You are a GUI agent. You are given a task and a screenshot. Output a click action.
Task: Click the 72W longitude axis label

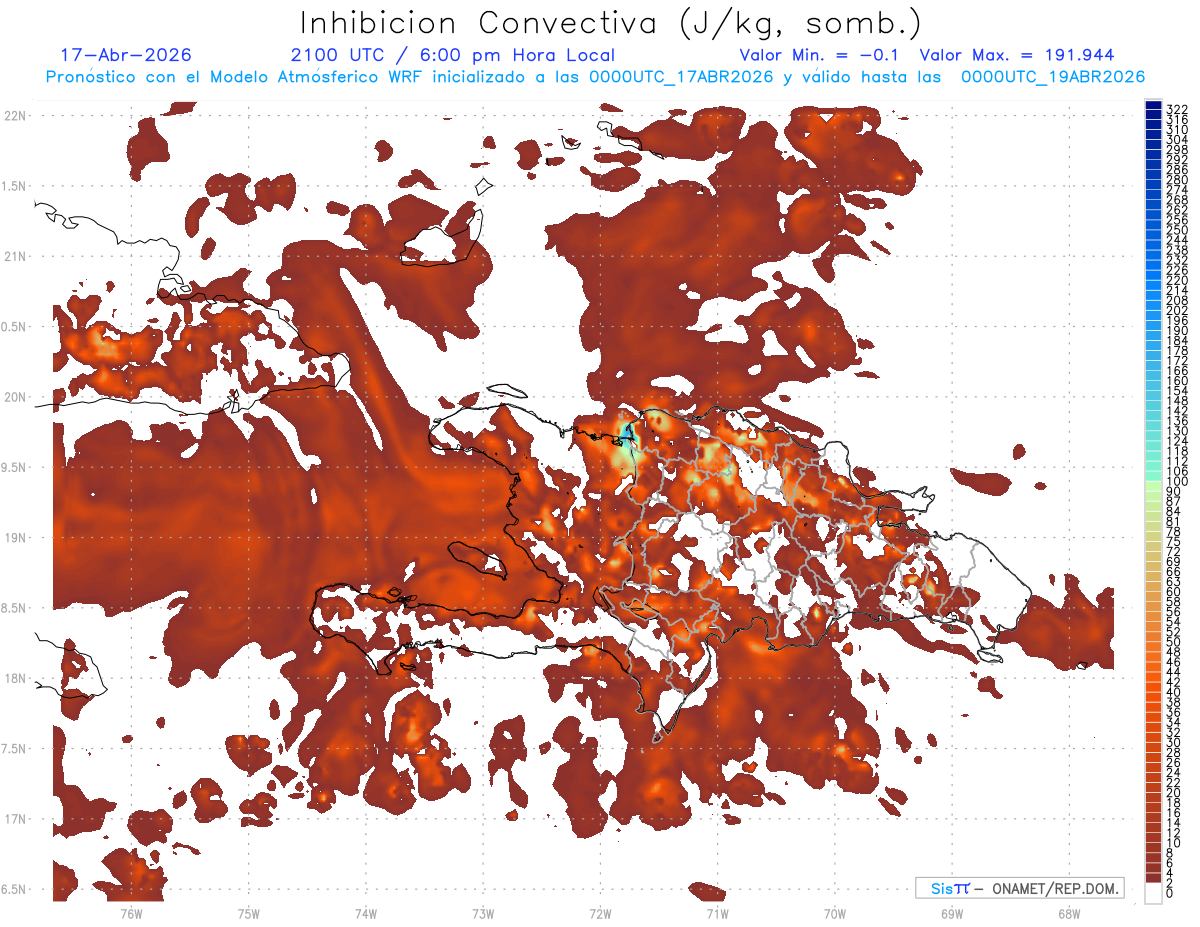(x=600, y=913)
